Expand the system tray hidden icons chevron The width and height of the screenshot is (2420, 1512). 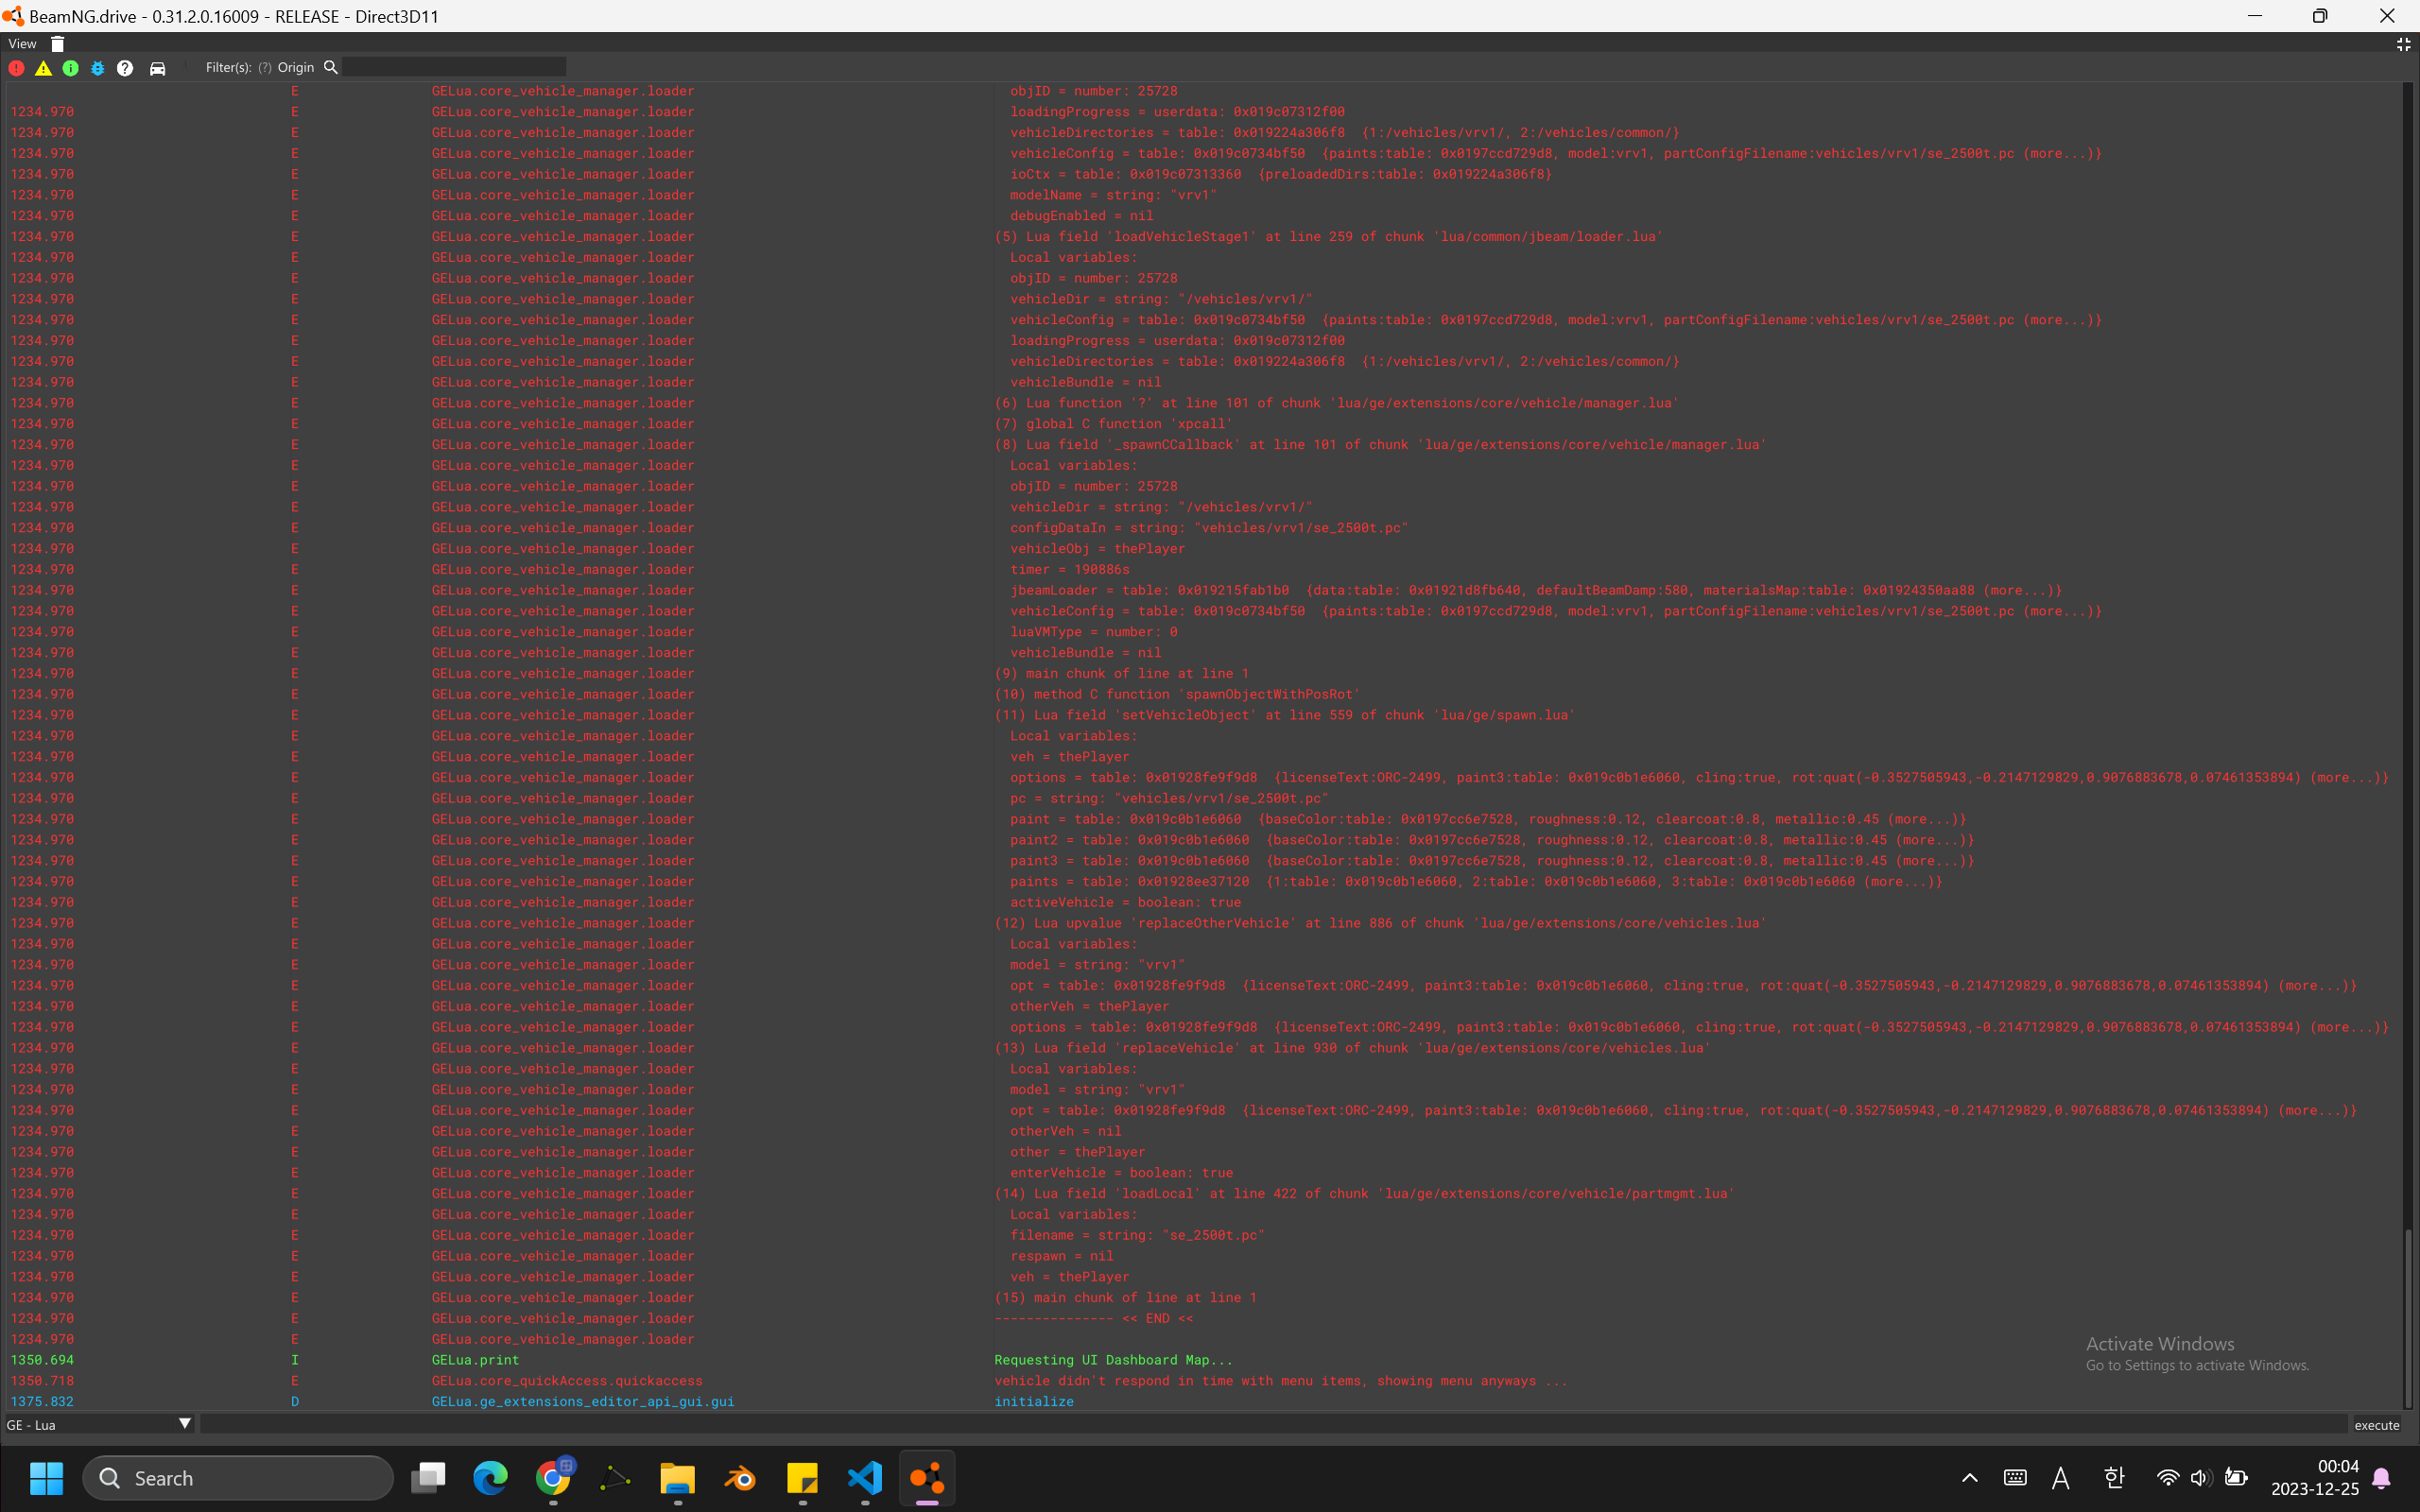(1969, 1478)
